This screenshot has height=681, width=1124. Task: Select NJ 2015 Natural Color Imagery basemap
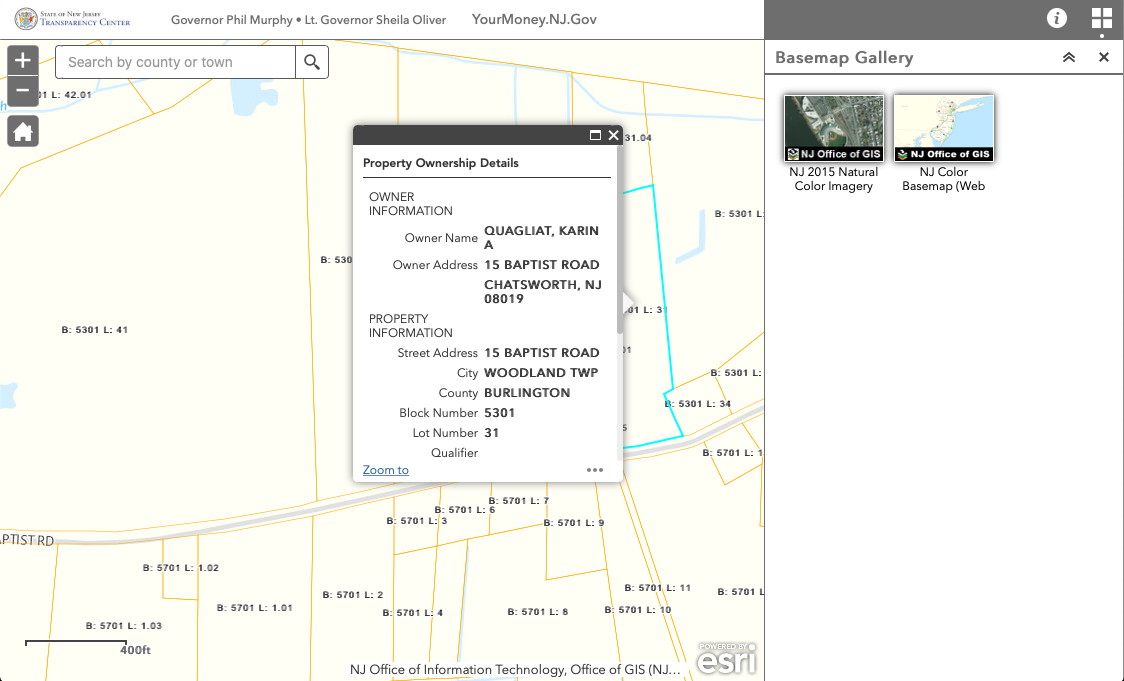coord(834,128)
